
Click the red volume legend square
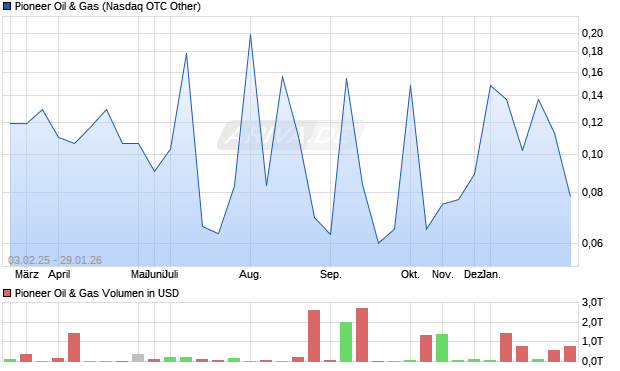[7, 293]
